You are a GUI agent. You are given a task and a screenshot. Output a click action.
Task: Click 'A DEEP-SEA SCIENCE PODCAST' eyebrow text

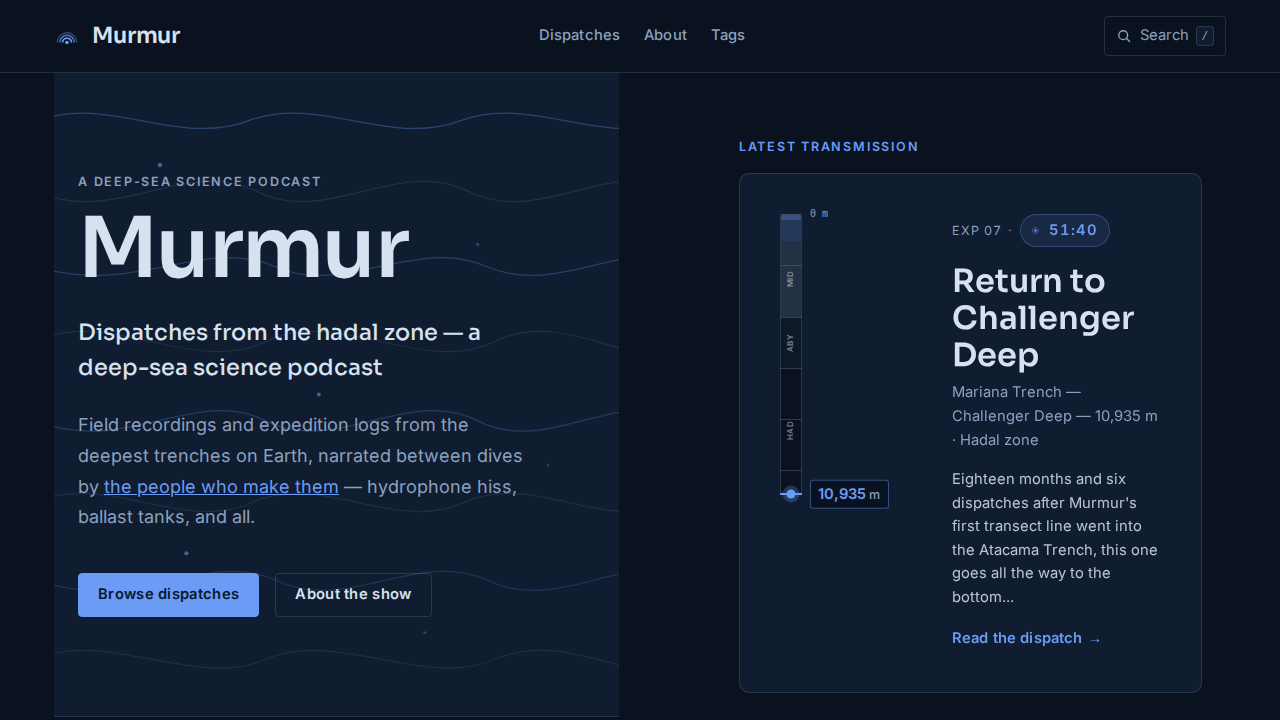(x=200, y=182)
